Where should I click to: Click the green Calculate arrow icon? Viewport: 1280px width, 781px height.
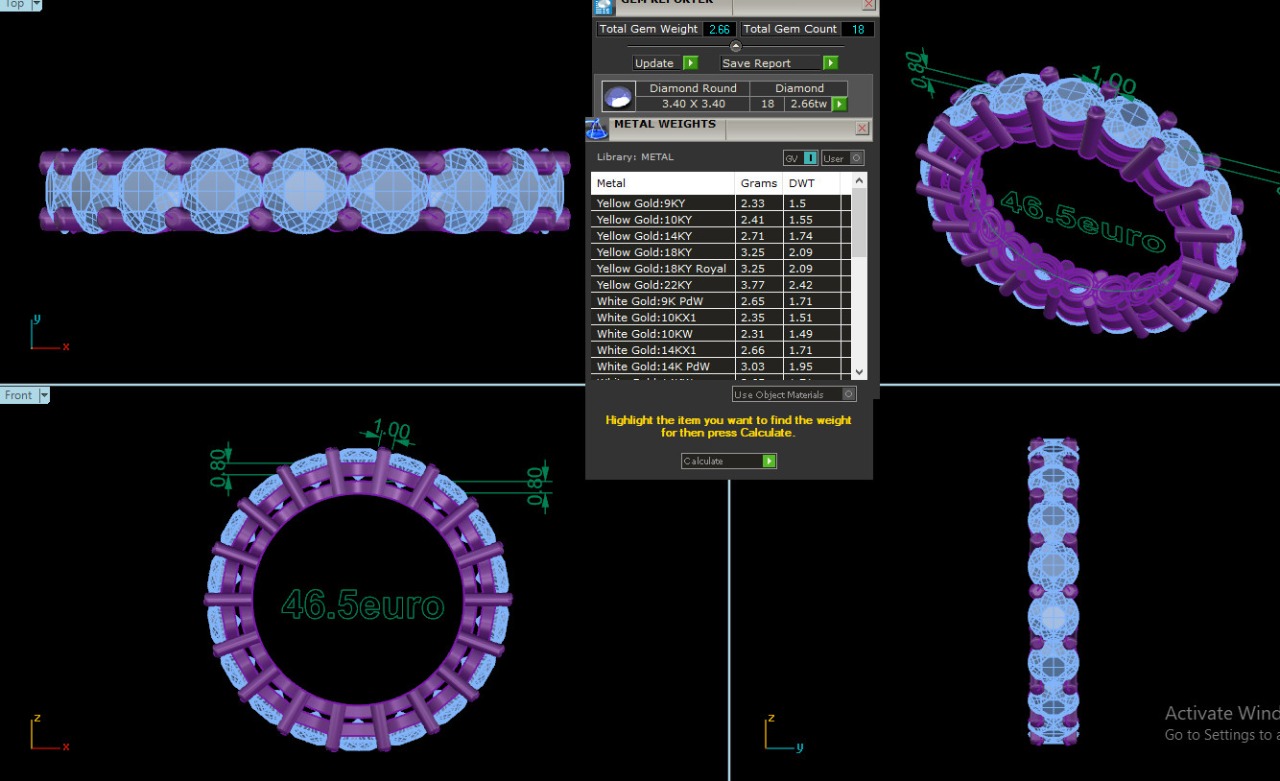(769, 461)
